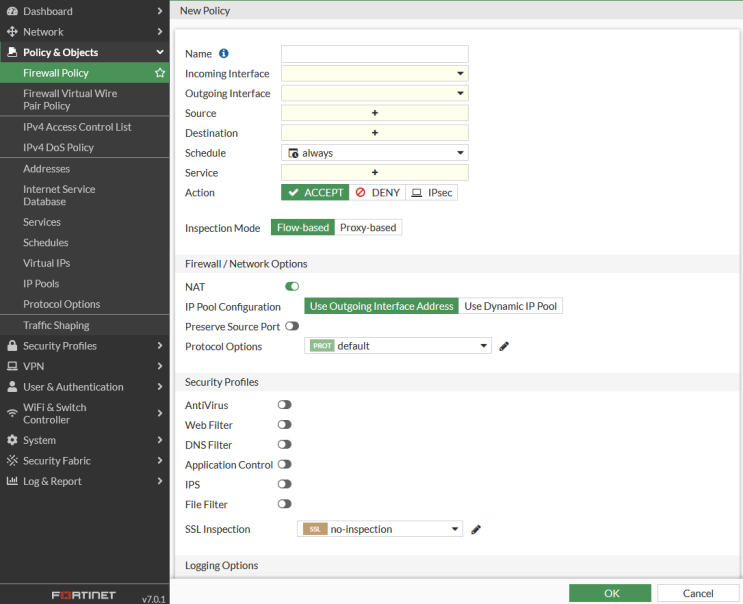Click the Name text input field
The height and width of the screenshot is (604, 743).
click(374, 54)
